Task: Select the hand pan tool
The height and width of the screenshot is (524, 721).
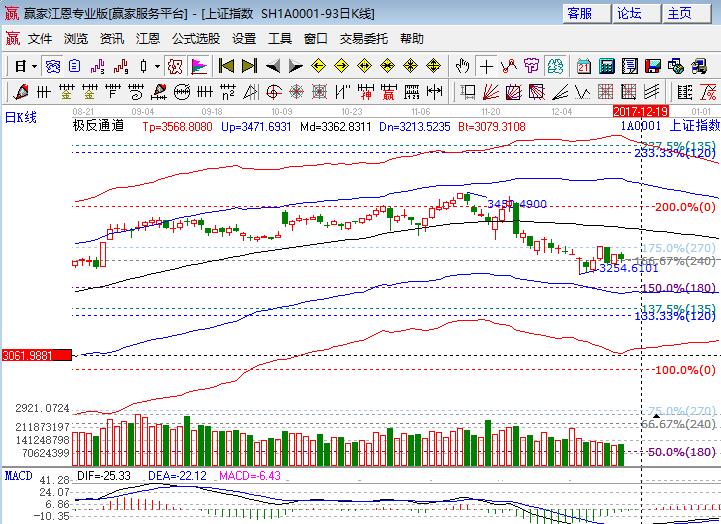Action: (463, 67)
